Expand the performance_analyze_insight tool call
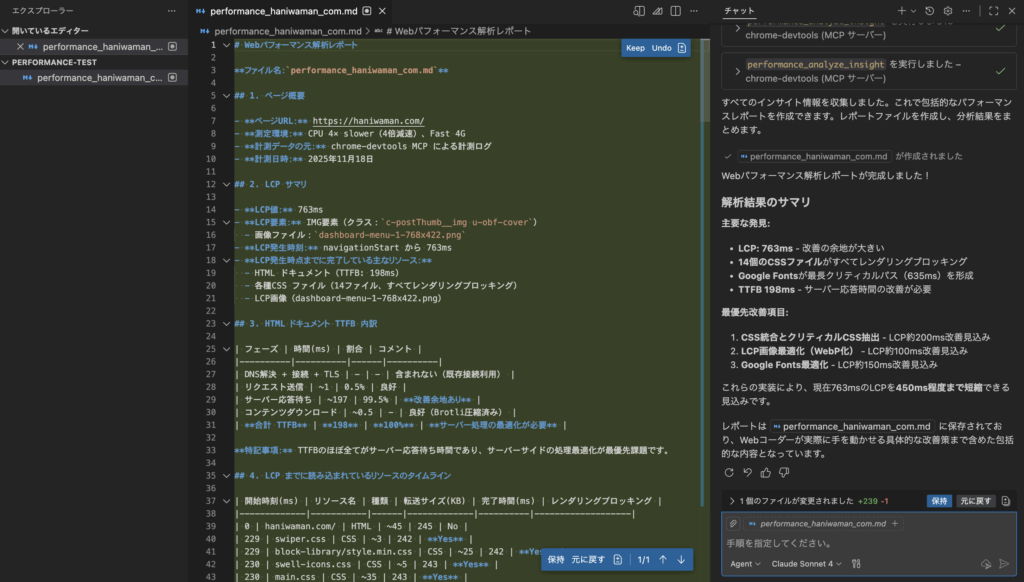The height and width of the screenshot is (582, 1024). point(738,70)
